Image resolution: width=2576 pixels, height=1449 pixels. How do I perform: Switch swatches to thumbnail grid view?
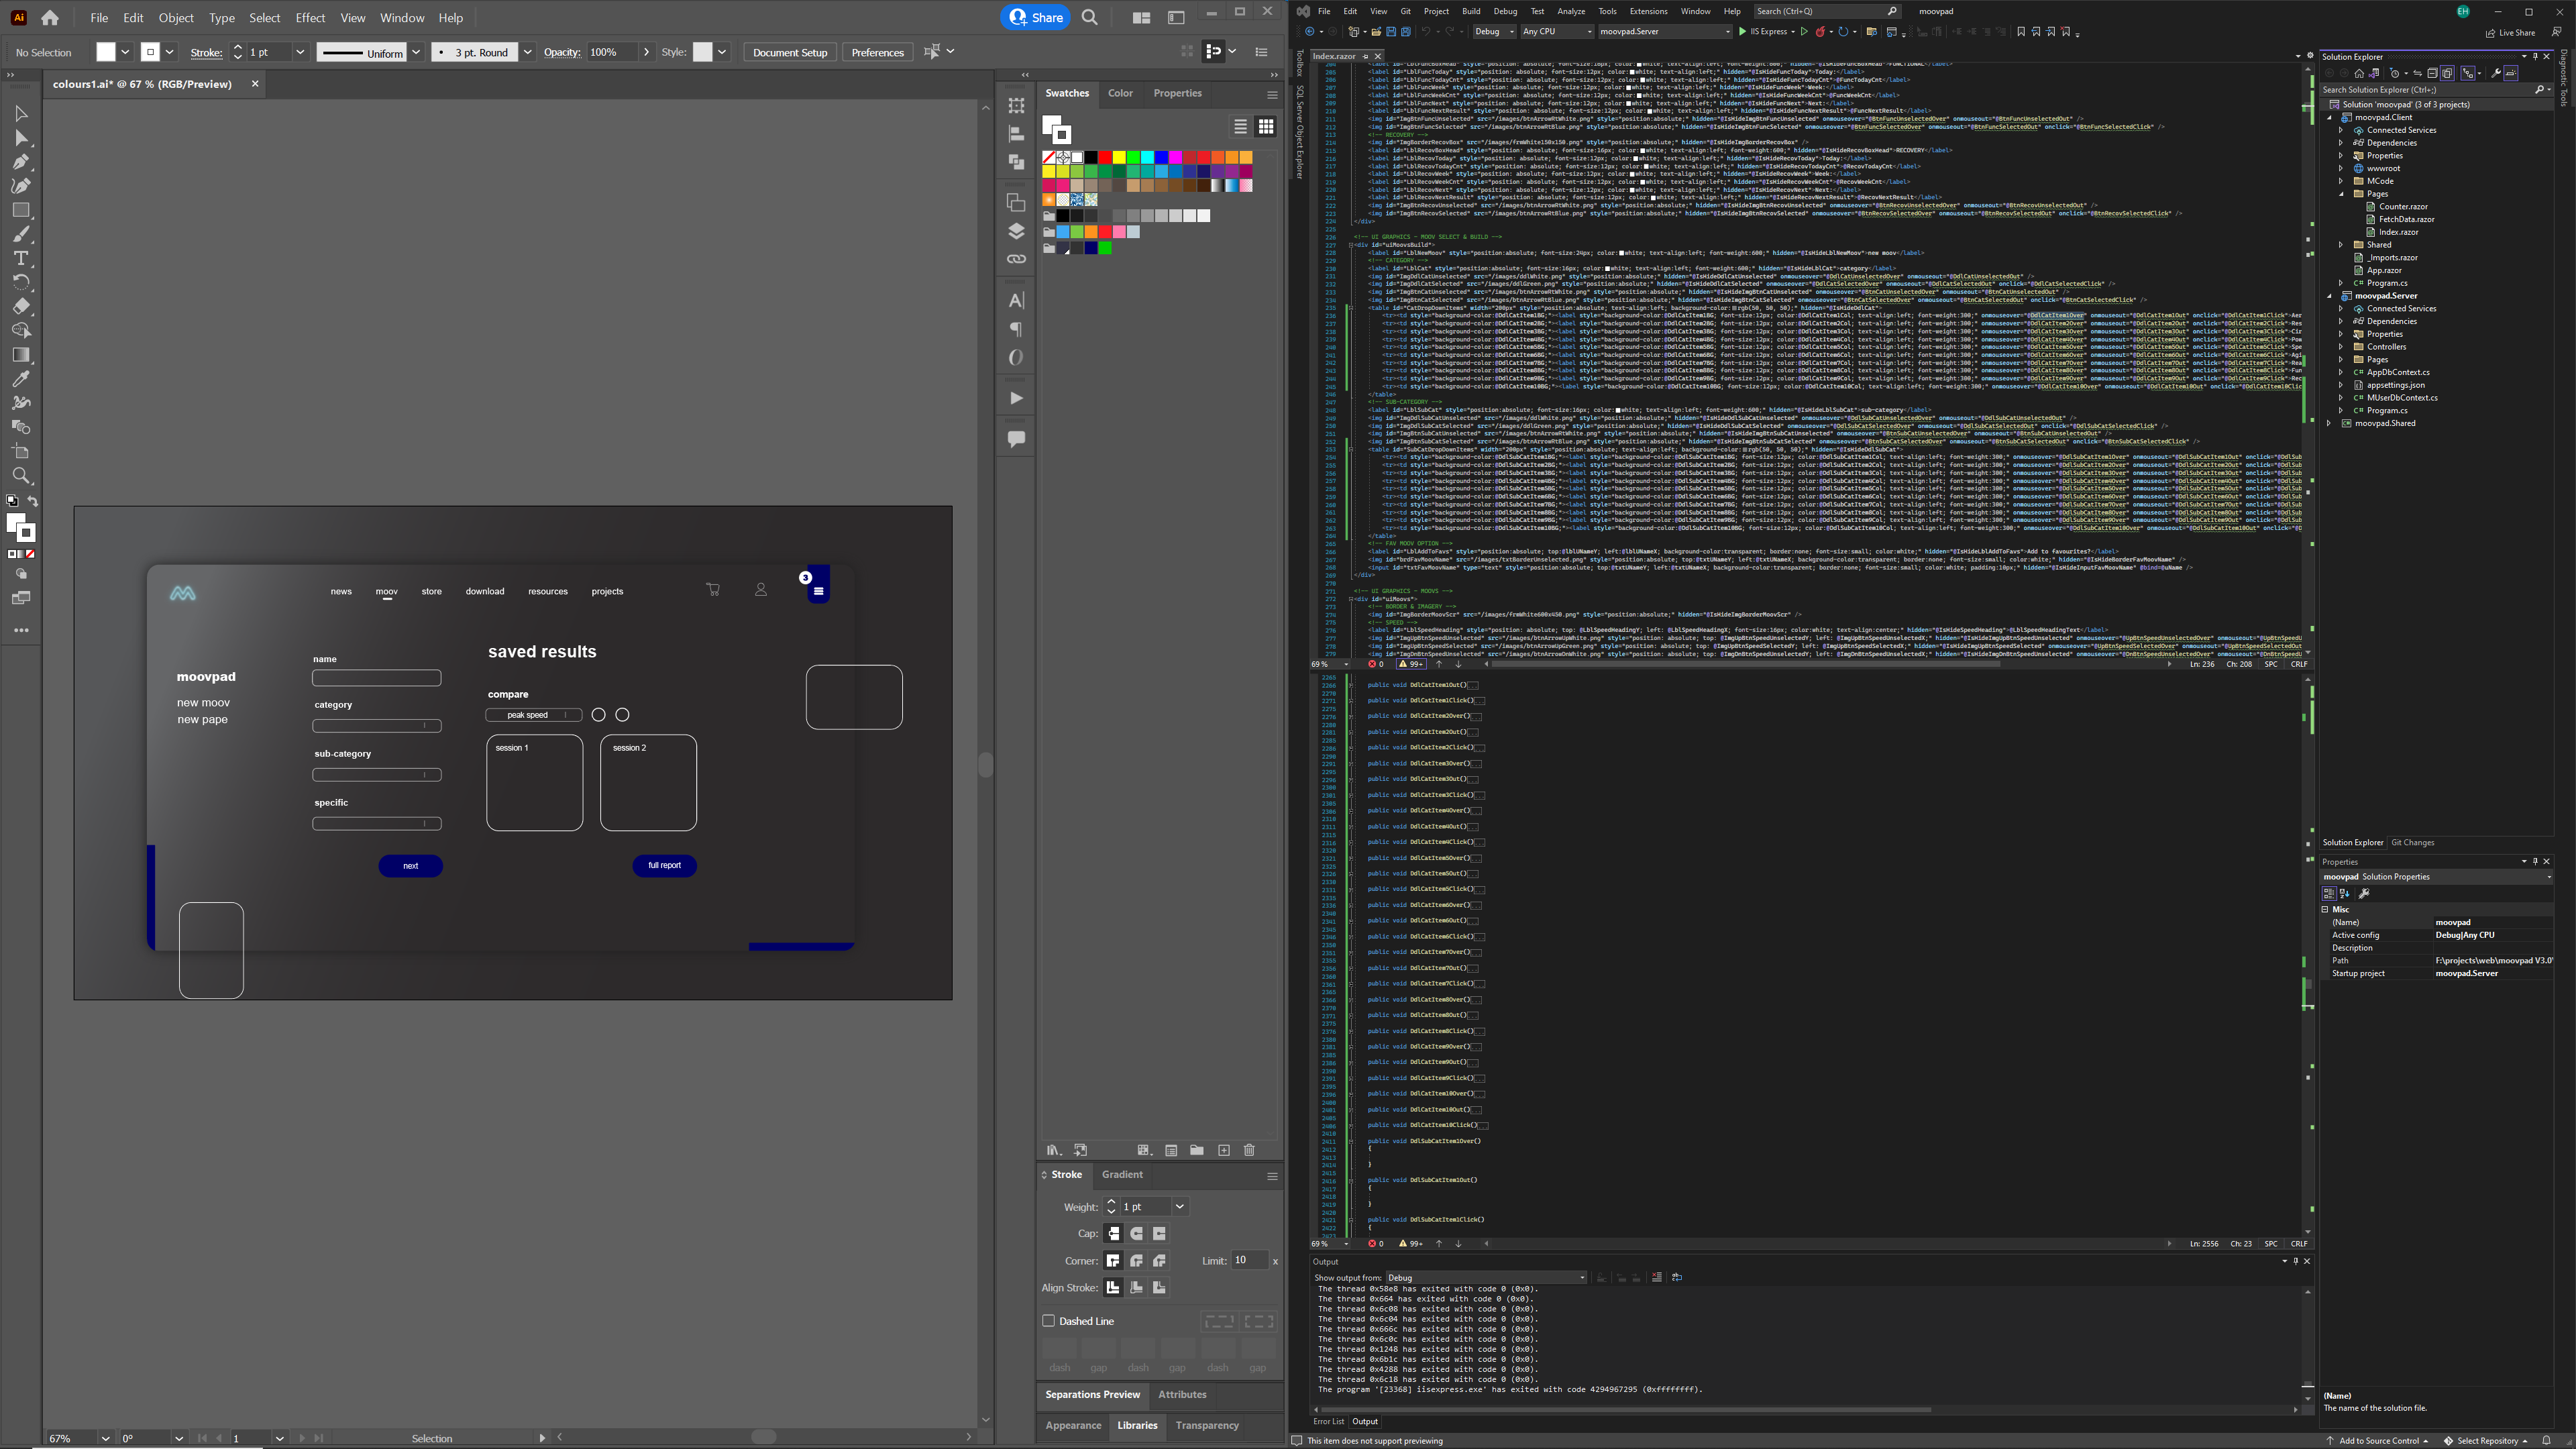click(x=1266, y=126)
